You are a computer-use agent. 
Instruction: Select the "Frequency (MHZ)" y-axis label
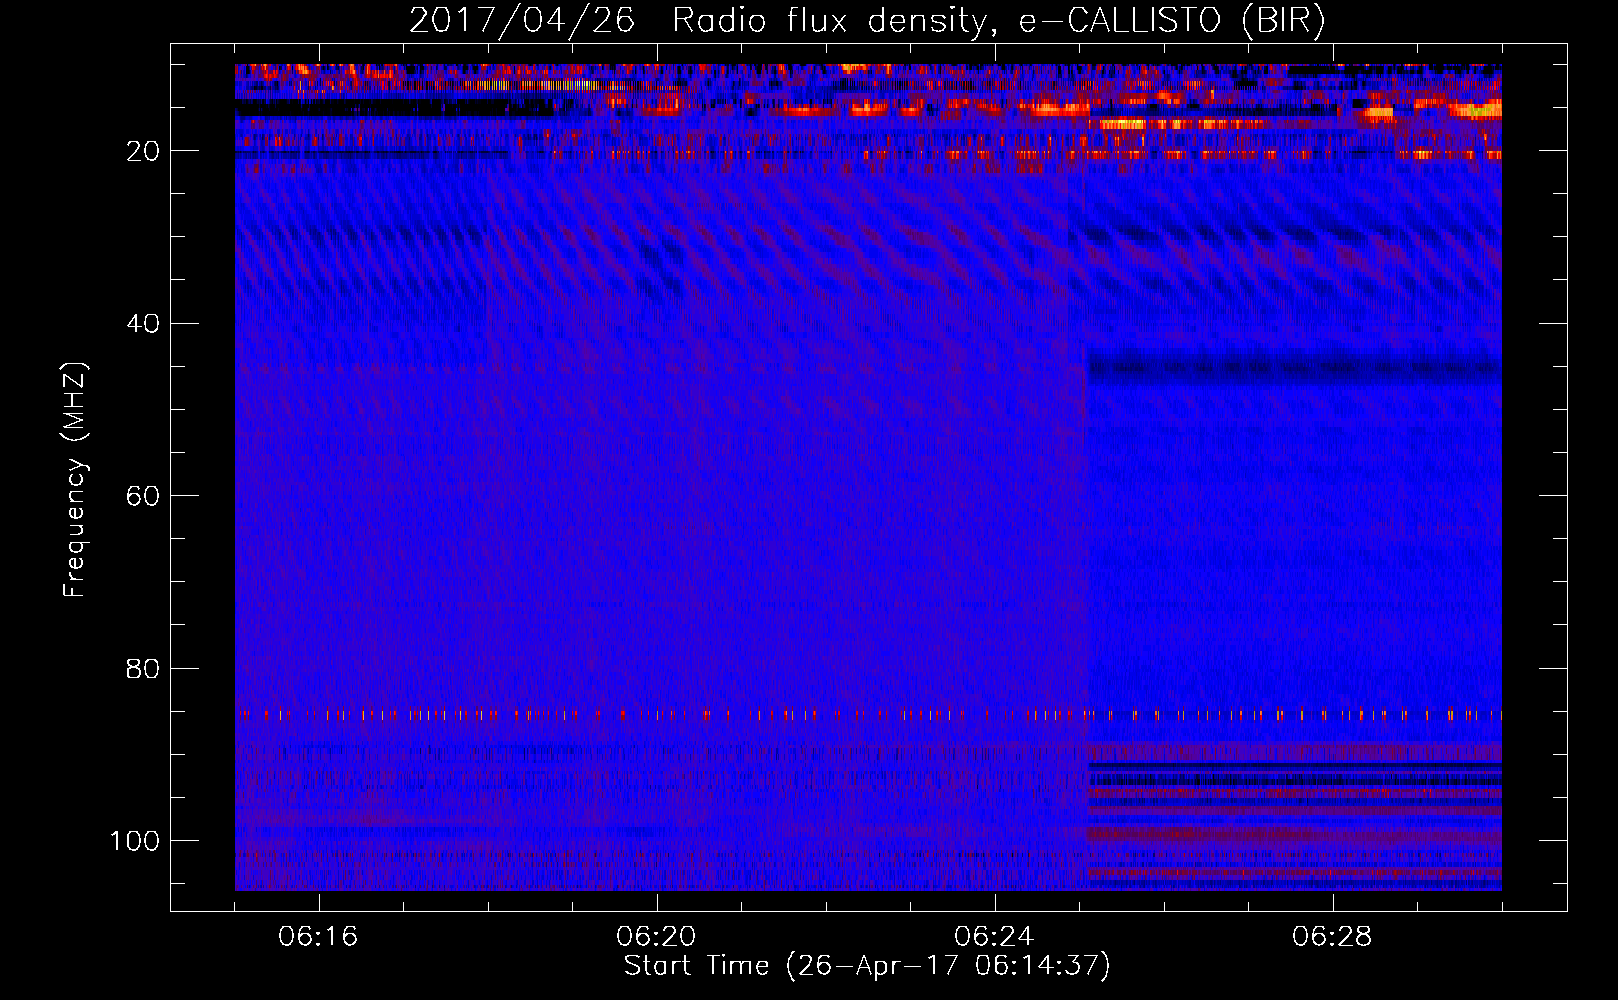(x=75, y=480)
